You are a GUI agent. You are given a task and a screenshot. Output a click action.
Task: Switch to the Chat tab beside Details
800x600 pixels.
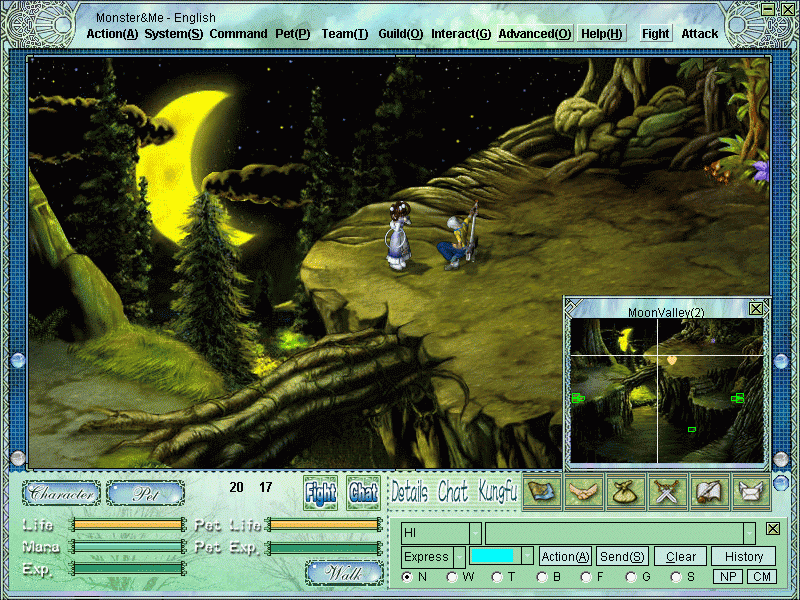tap(453, 492)
